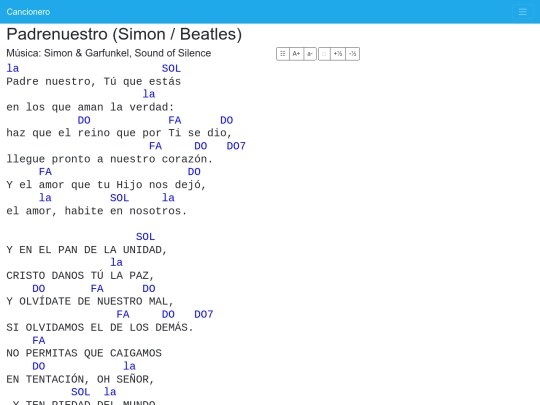This screenshot has height=405, width=540.
Task: Click the FA chord above 'por Ti se dio'
Action: click(175, 120)
